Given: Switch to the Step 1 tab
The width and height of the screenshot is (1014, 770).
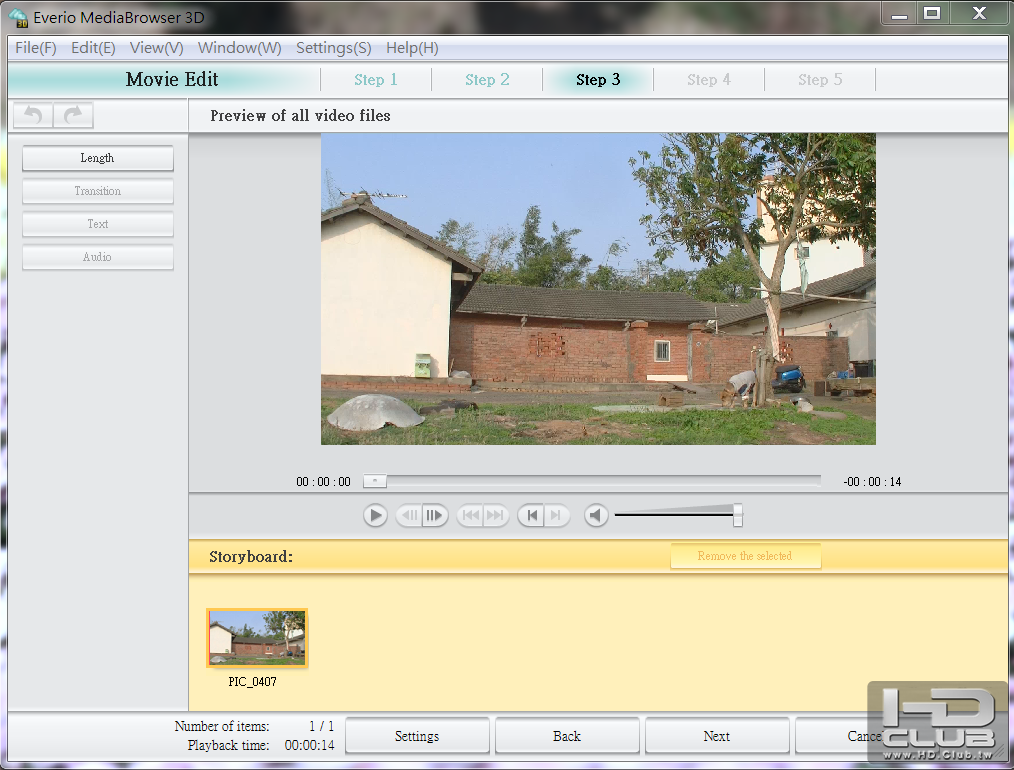Looking at the screenshot, I should 376,80.
